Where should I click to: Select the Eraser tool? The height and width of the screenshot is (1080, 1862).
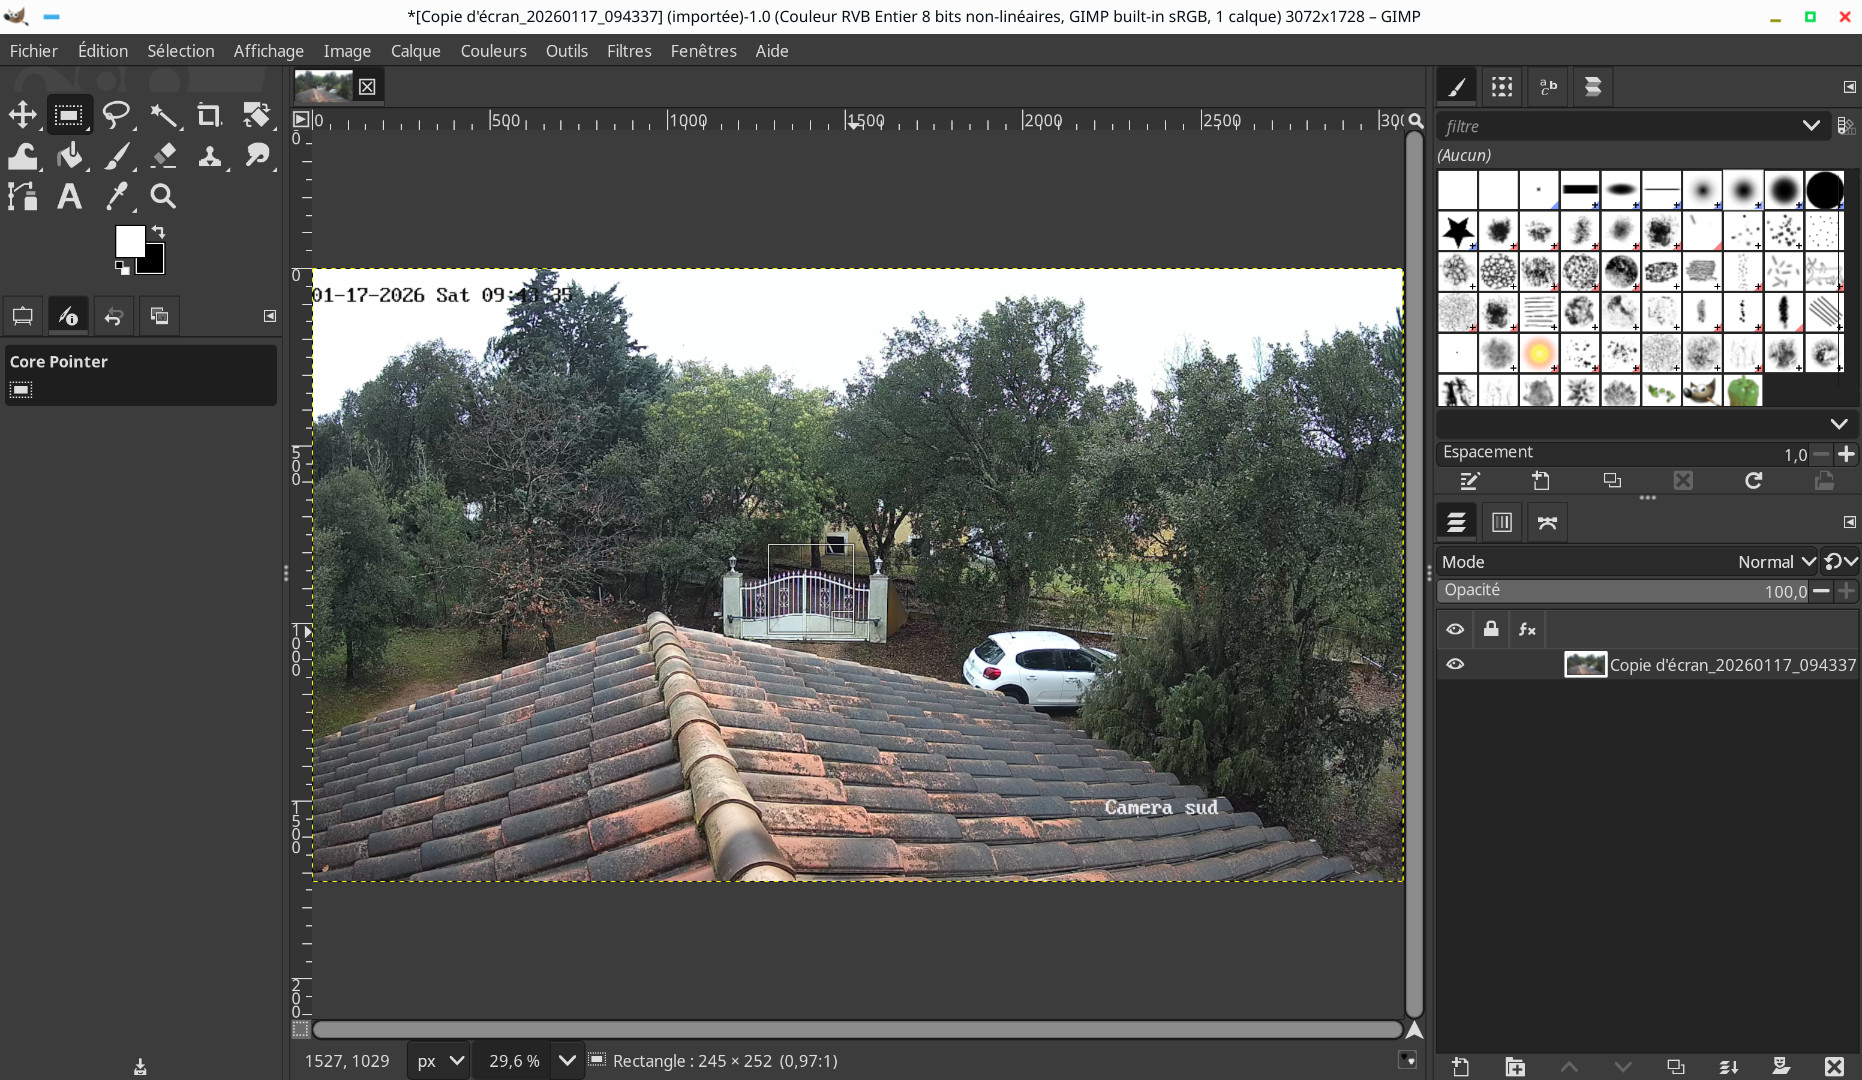point(163,156)
